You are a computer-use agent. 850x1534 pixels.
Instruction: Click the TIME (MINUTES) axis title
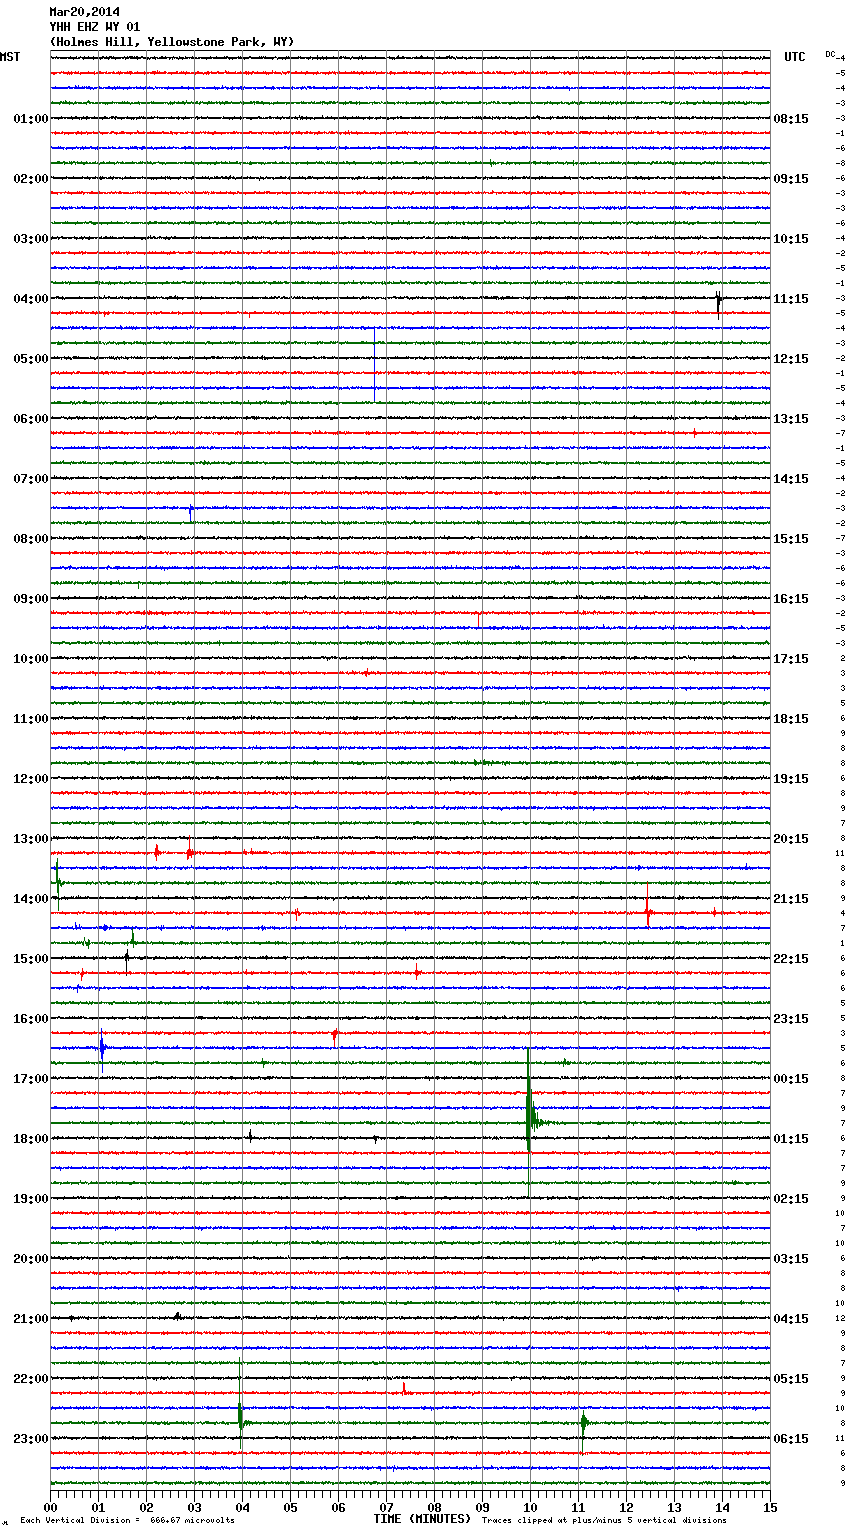421,1519
